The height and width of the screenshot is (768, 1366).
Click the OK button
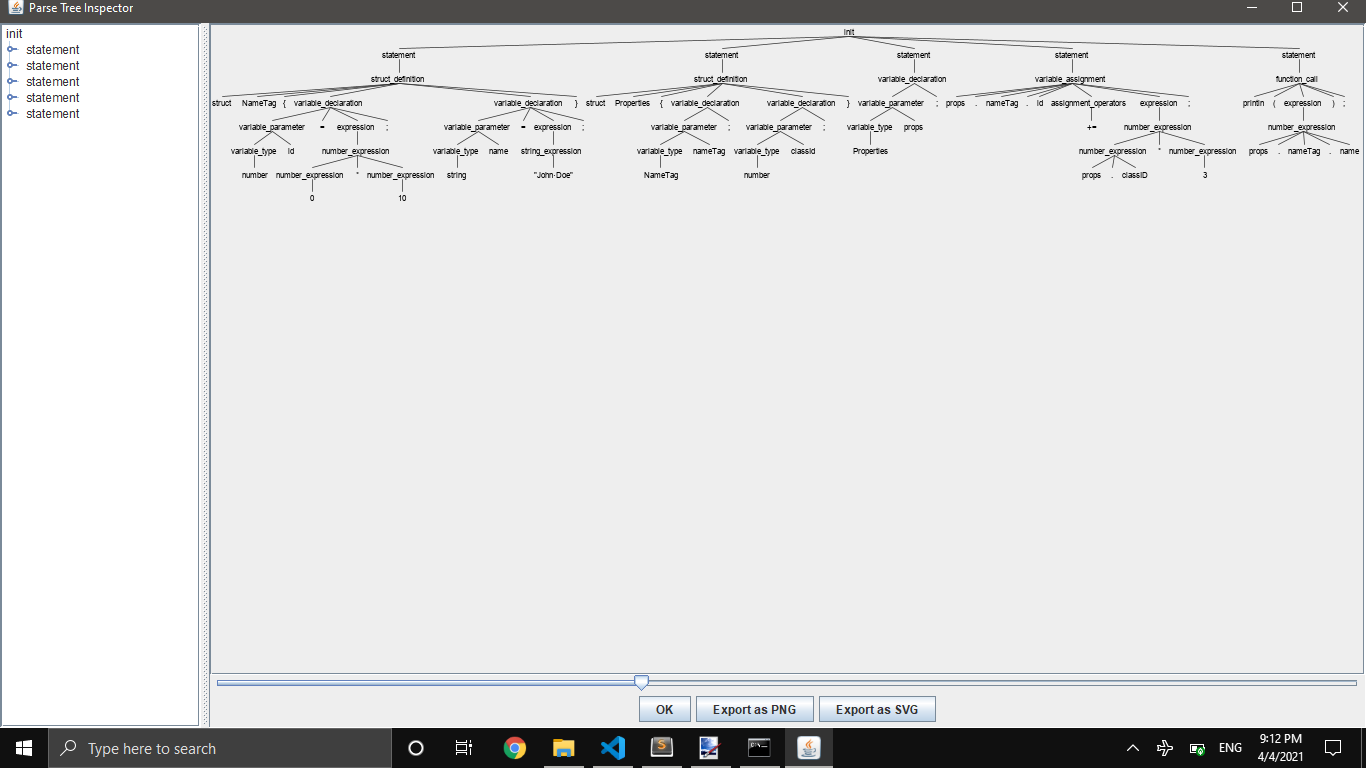665,709
